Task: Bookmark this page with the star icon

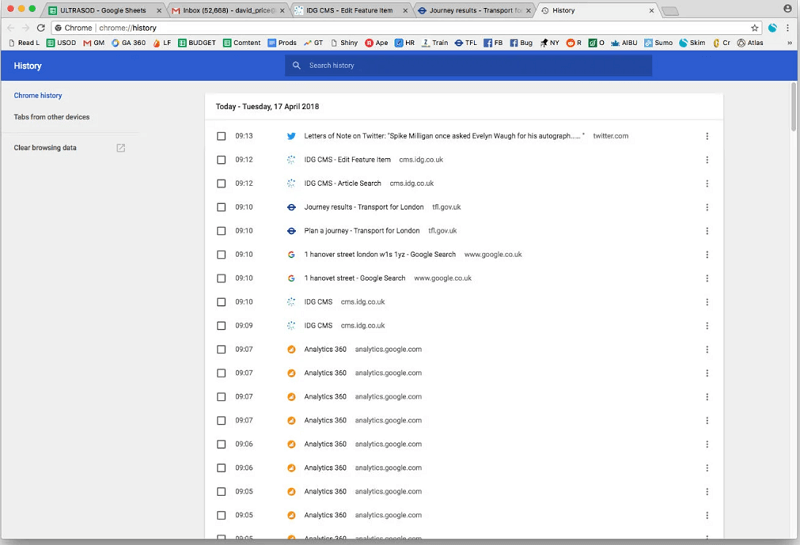Action: pyautogui.click(x=754, y=28)
